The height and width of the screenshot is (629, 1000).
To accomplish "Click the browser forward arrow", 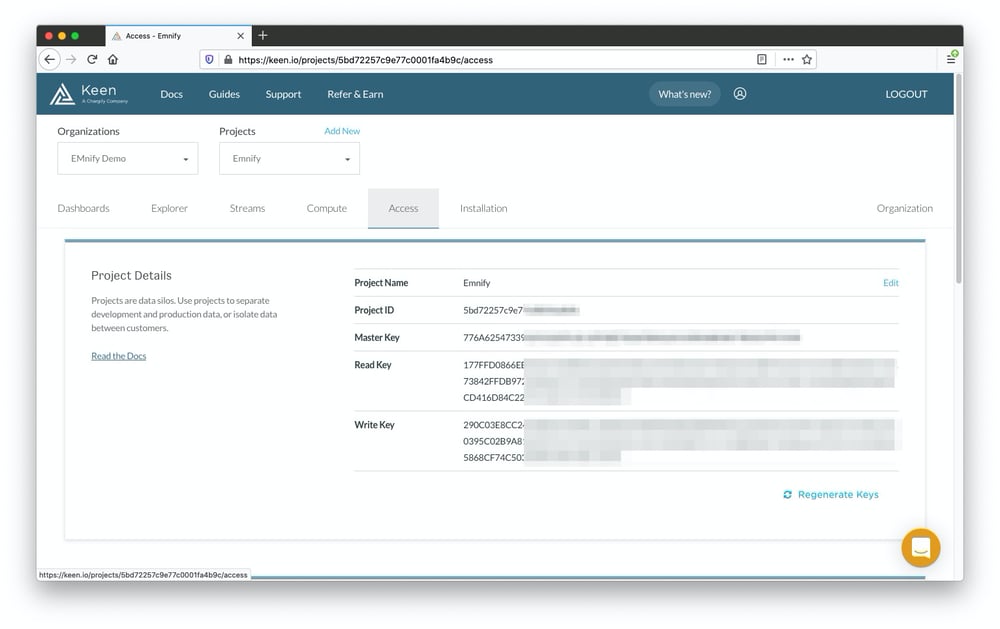I will tap(71, 59).
